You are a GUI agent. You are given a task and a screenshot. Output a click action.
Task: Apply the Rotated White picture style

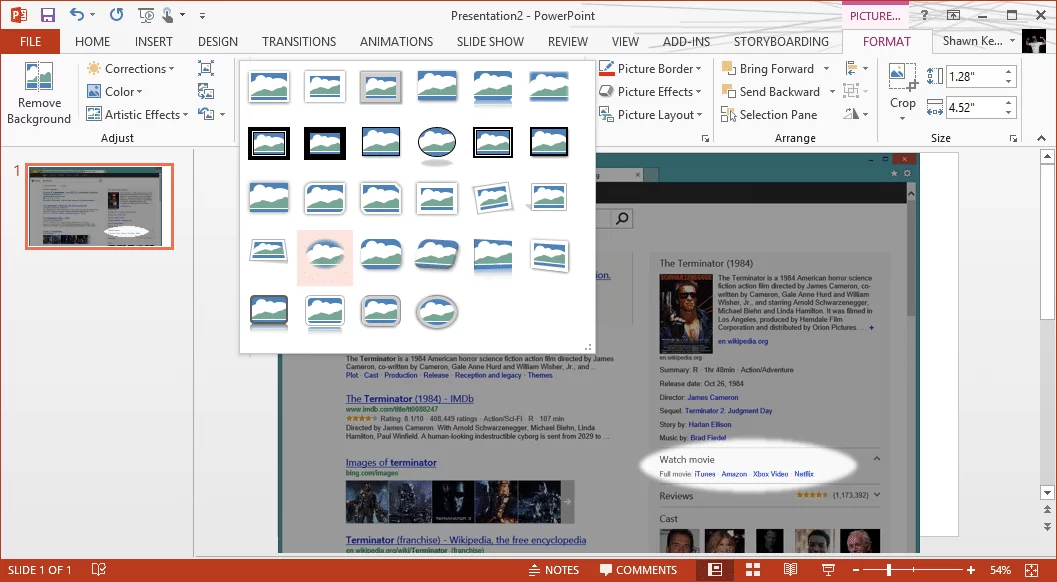coord(493,198)
